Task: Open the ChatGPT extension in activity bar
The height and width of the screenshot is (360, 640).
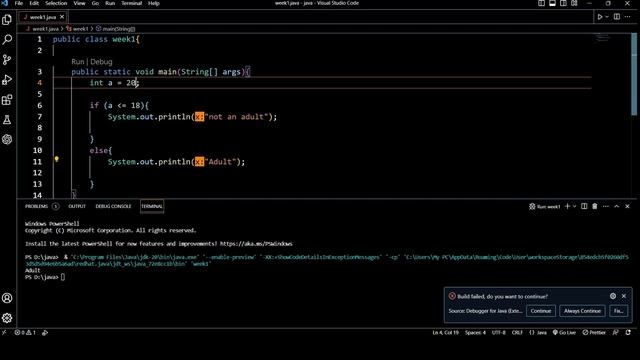Action: coord(7,140)
